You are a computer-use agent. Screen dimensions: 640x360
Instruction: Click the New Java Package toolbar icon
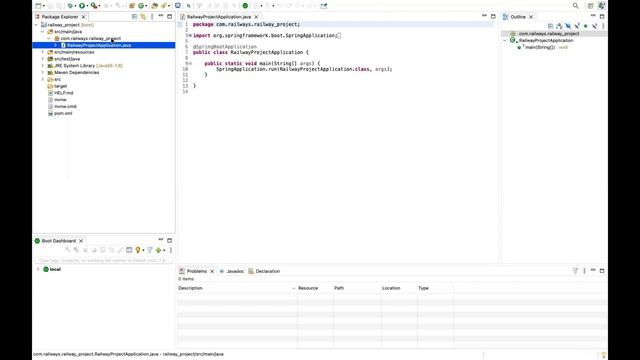[131, 6]
